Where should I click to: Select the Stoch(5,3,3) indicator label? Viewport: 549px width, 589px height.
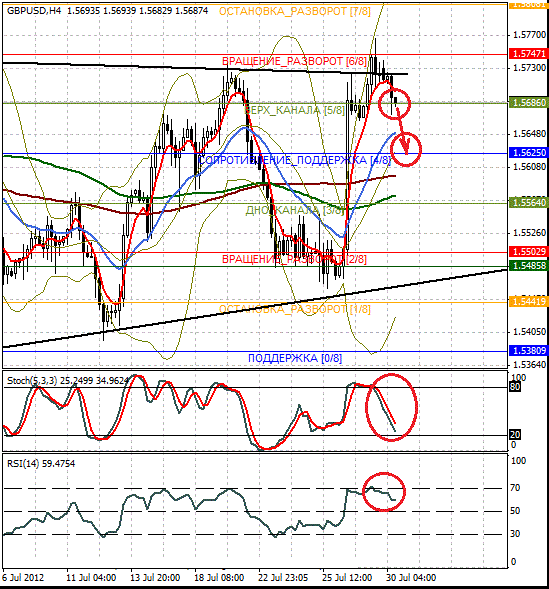[32, 381]
